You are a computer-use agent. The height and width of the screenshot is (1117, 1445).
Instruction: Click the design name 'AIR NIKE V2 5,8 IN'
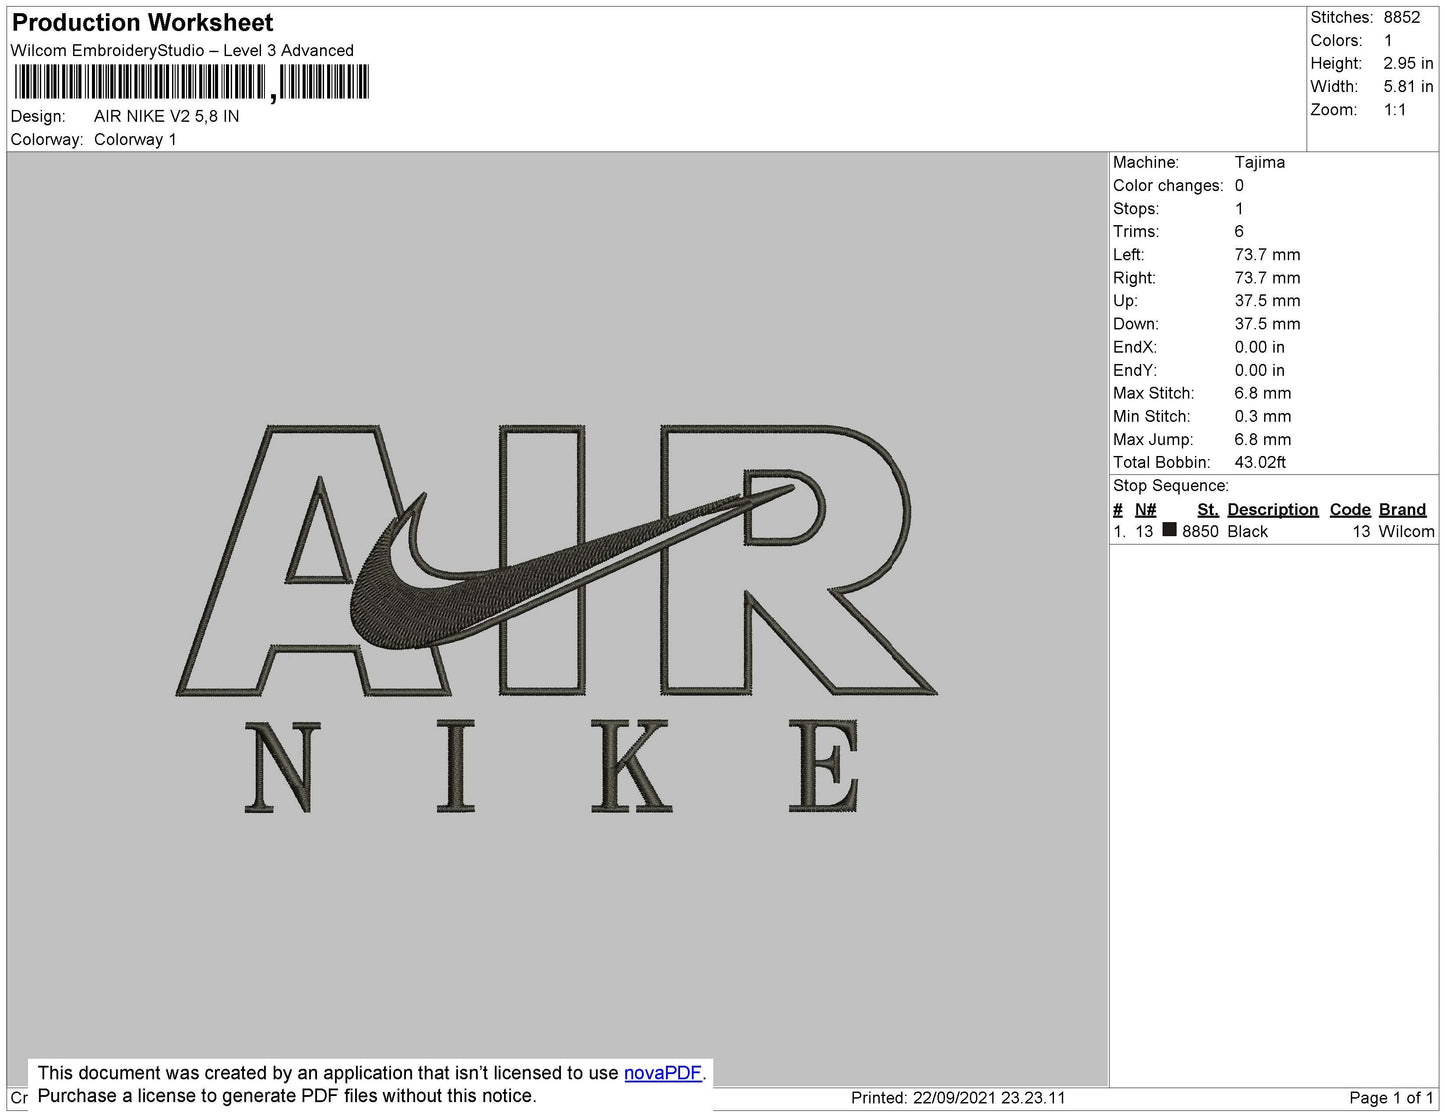[x=167, y=116]
